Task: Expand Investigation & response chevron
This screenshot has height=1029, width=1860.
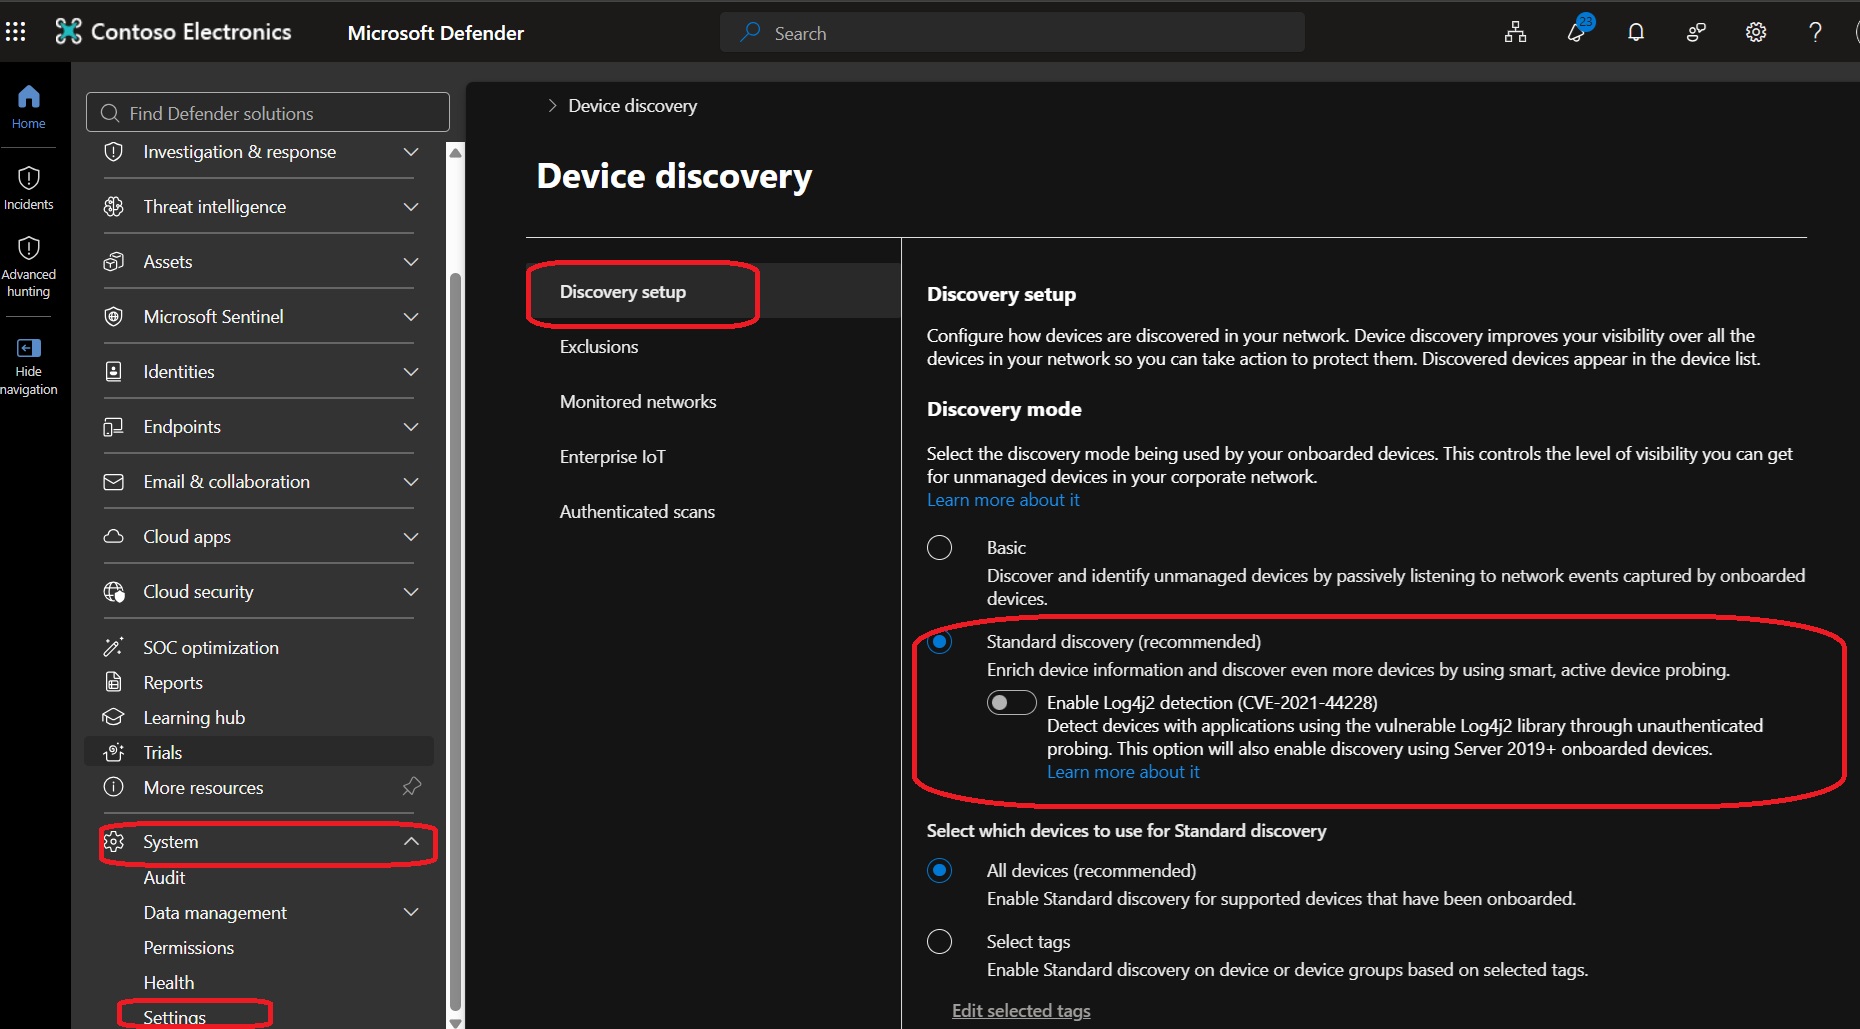Action: tap(410, 152)
